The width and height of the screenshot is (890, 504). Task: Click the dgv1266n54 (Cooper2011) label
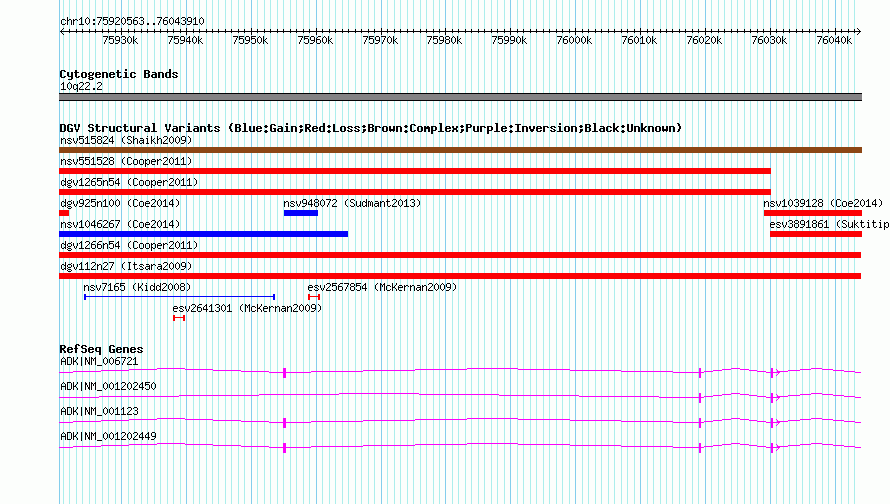(129, 245)
